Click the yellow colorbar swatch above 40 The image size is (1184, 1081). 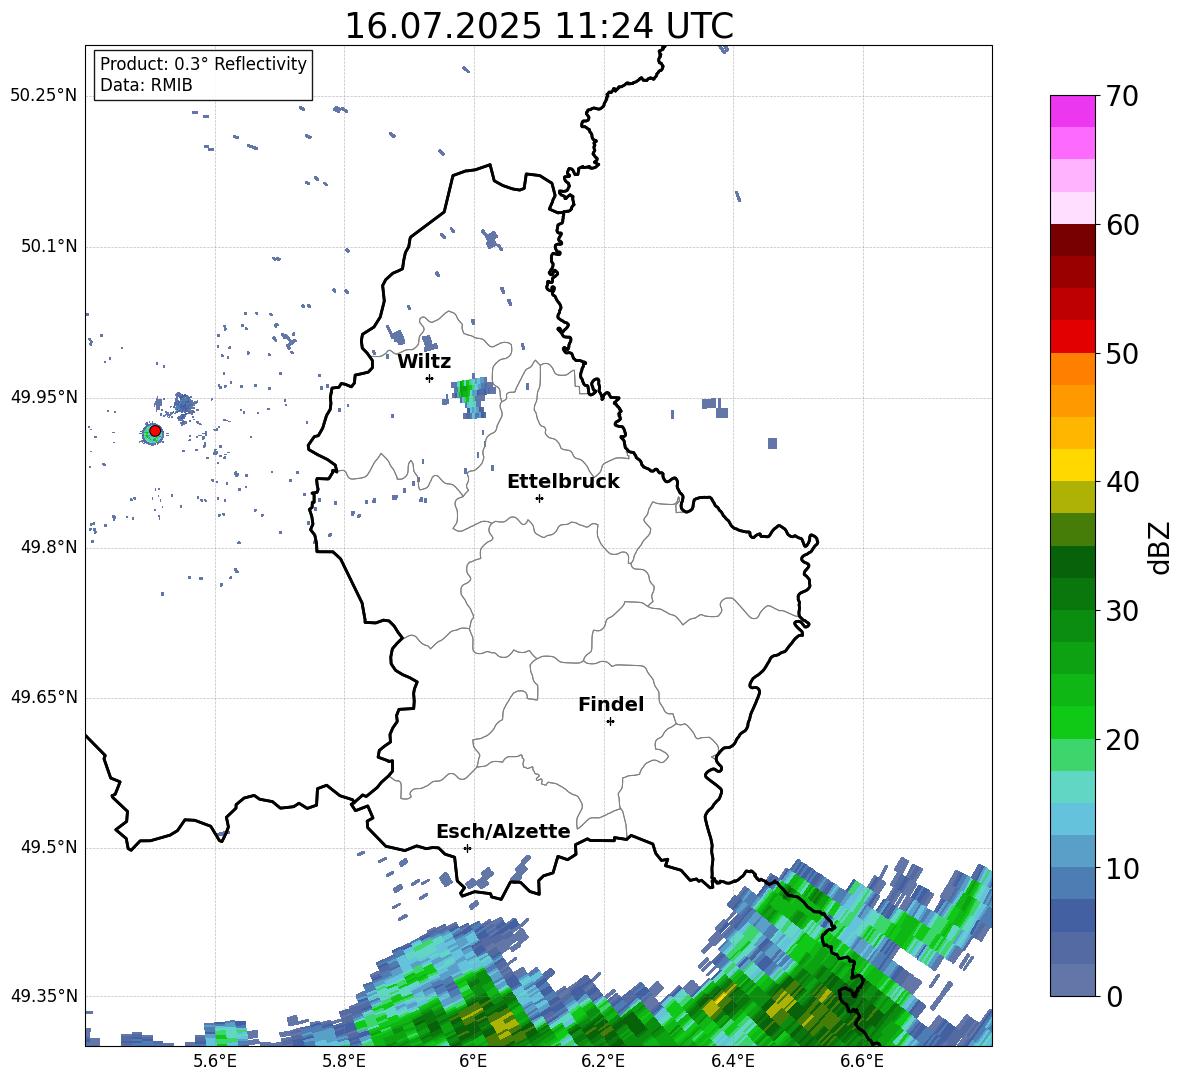1073,465
